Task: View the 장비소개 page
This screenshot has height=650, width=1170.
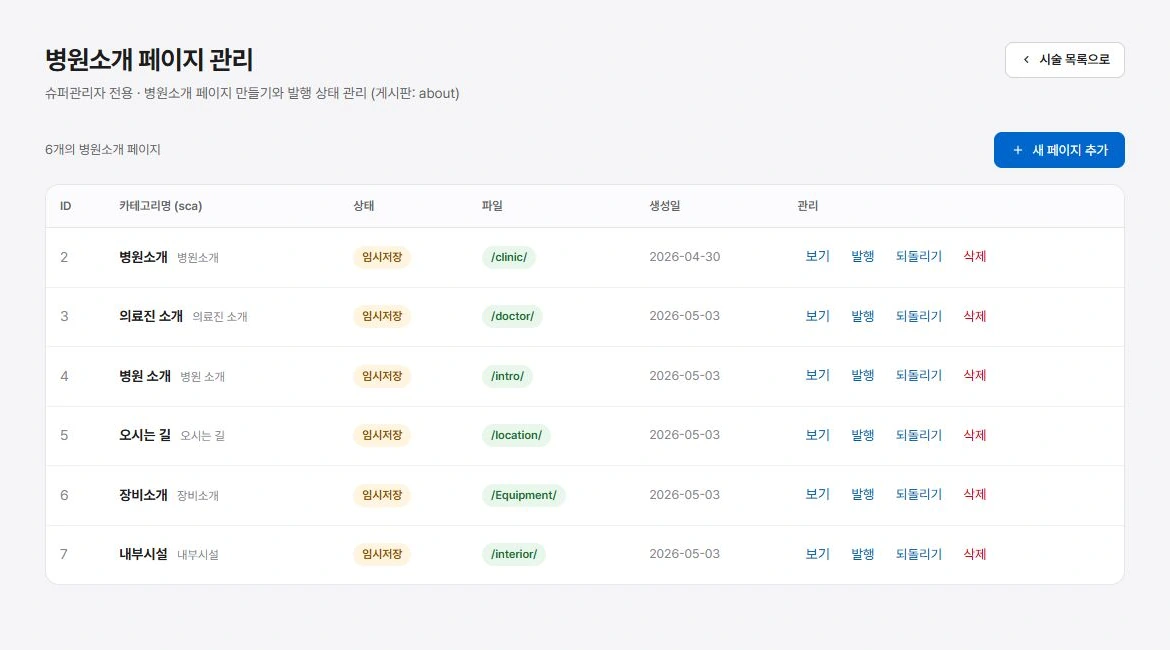Action: pyautogui.click(x=817, y=494)
